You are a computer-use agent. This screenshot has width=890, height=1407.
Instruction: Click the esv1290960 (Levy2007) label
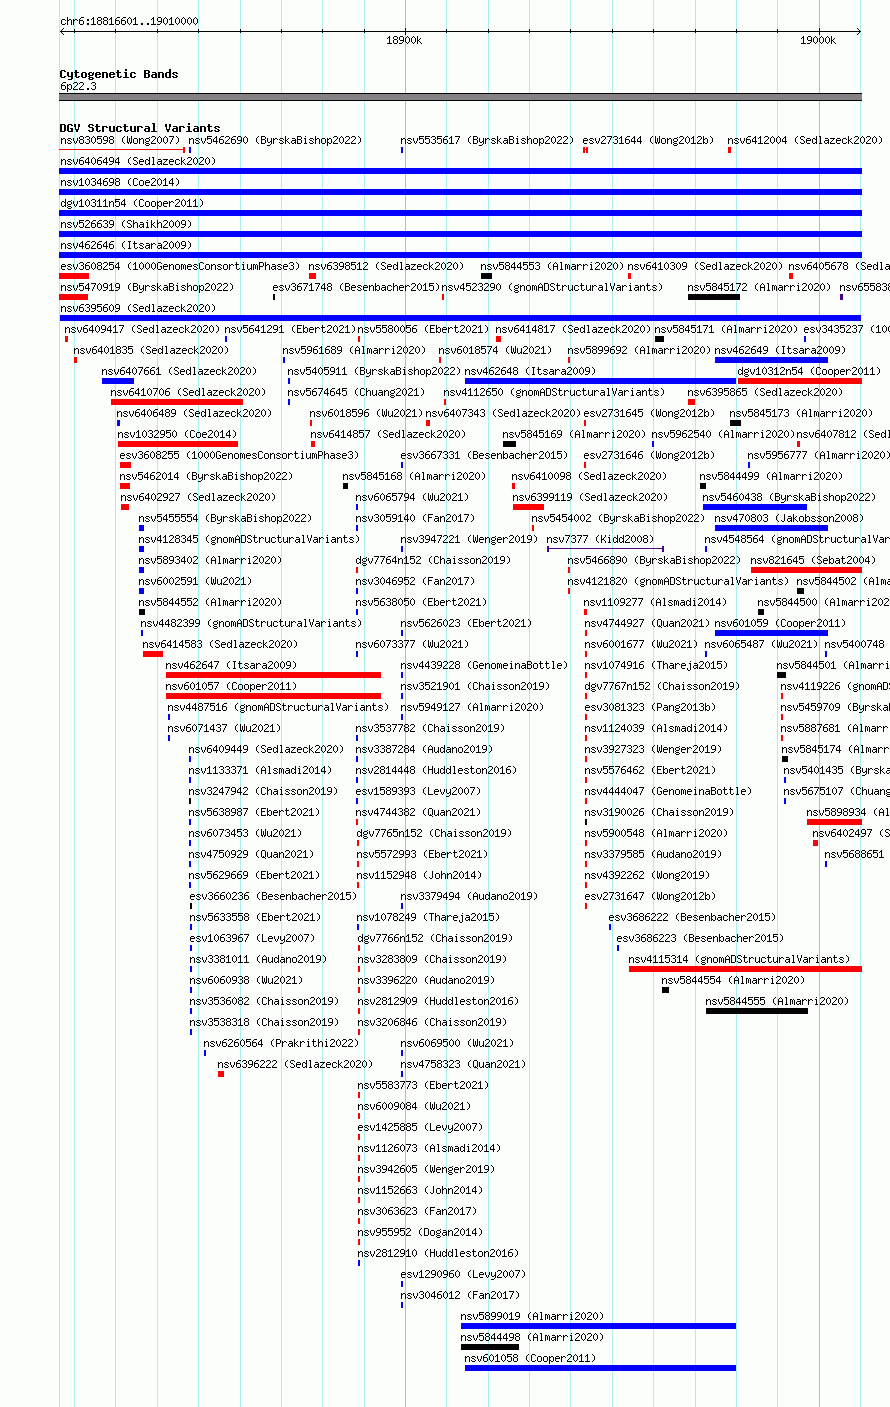[x=463, y=1274]
